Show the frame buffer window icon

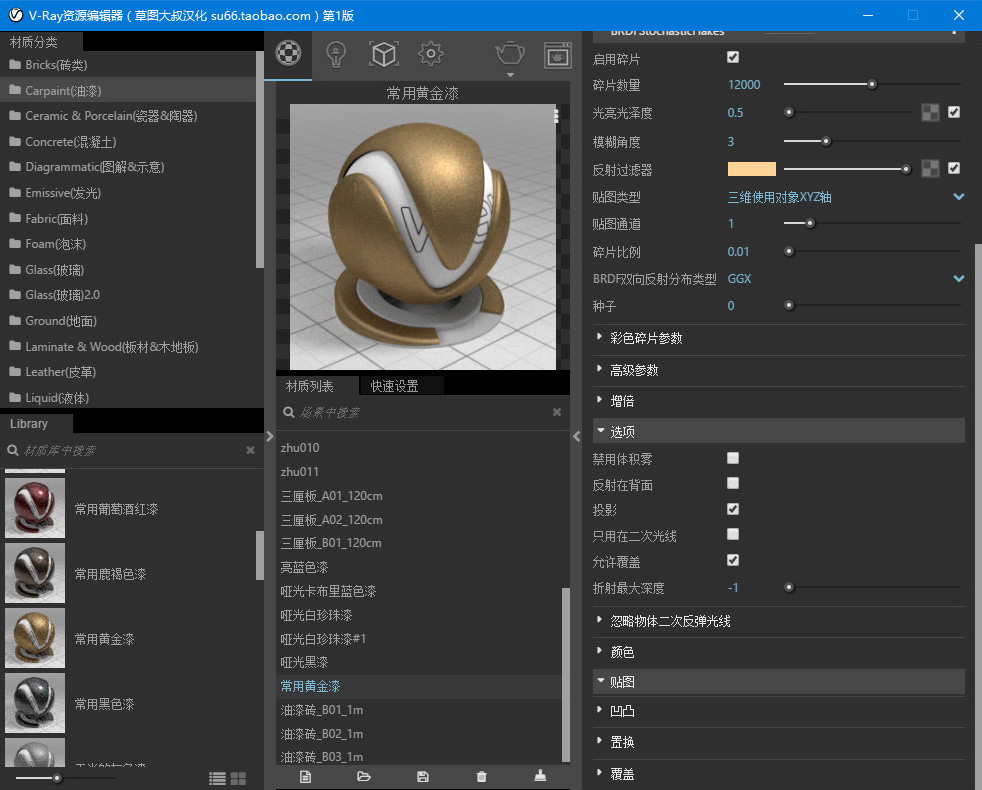[x=558, y=55]
